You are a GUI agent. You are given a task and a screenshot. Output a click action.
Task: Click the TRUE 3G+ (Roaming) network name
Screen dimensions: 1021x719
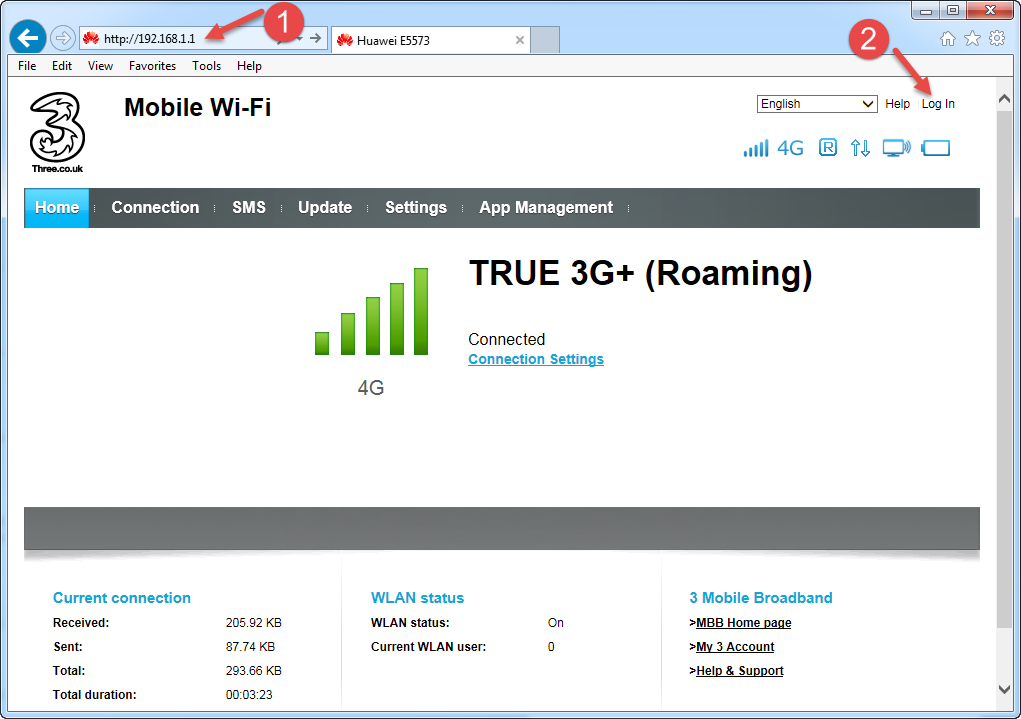click(x=641, y=273)
